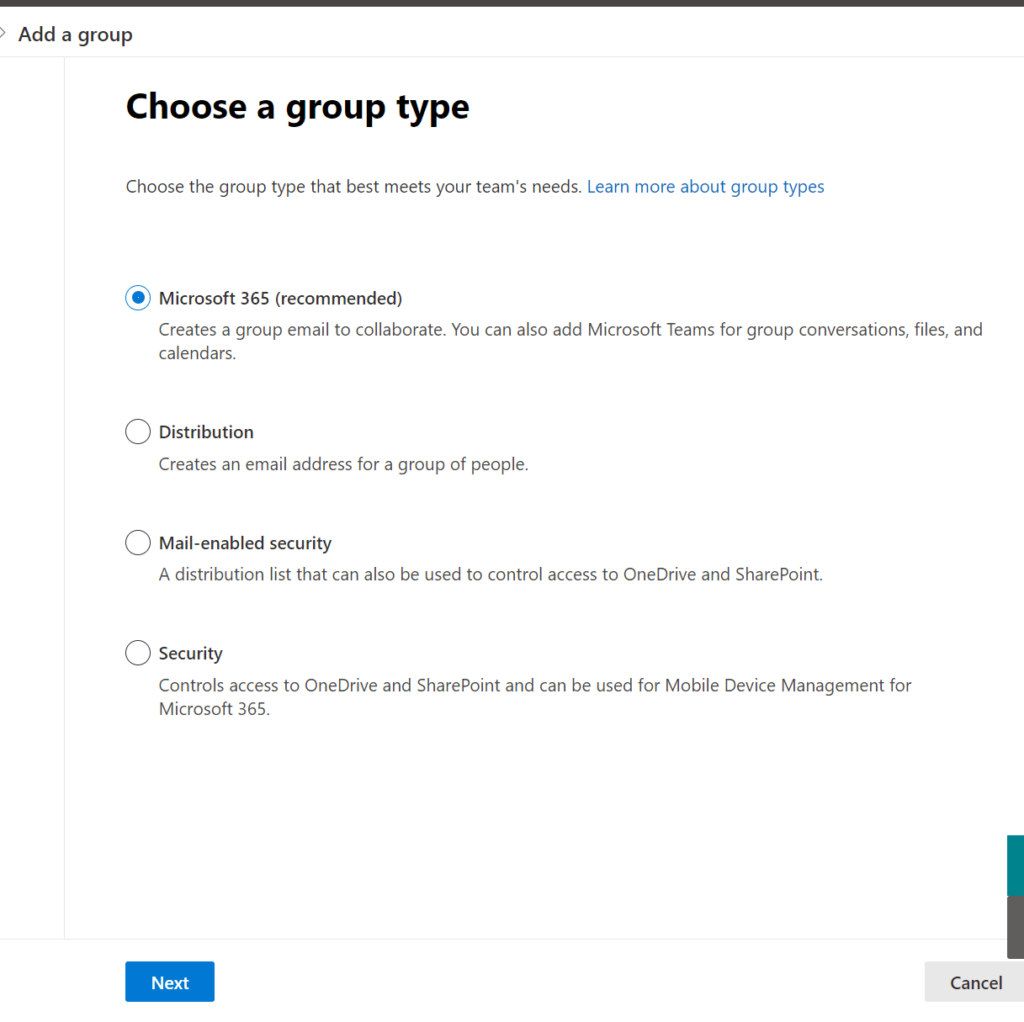Click the chevron beside Add a group
The width and height of the screenshot is (1024, 1022).
click(3, 33)
